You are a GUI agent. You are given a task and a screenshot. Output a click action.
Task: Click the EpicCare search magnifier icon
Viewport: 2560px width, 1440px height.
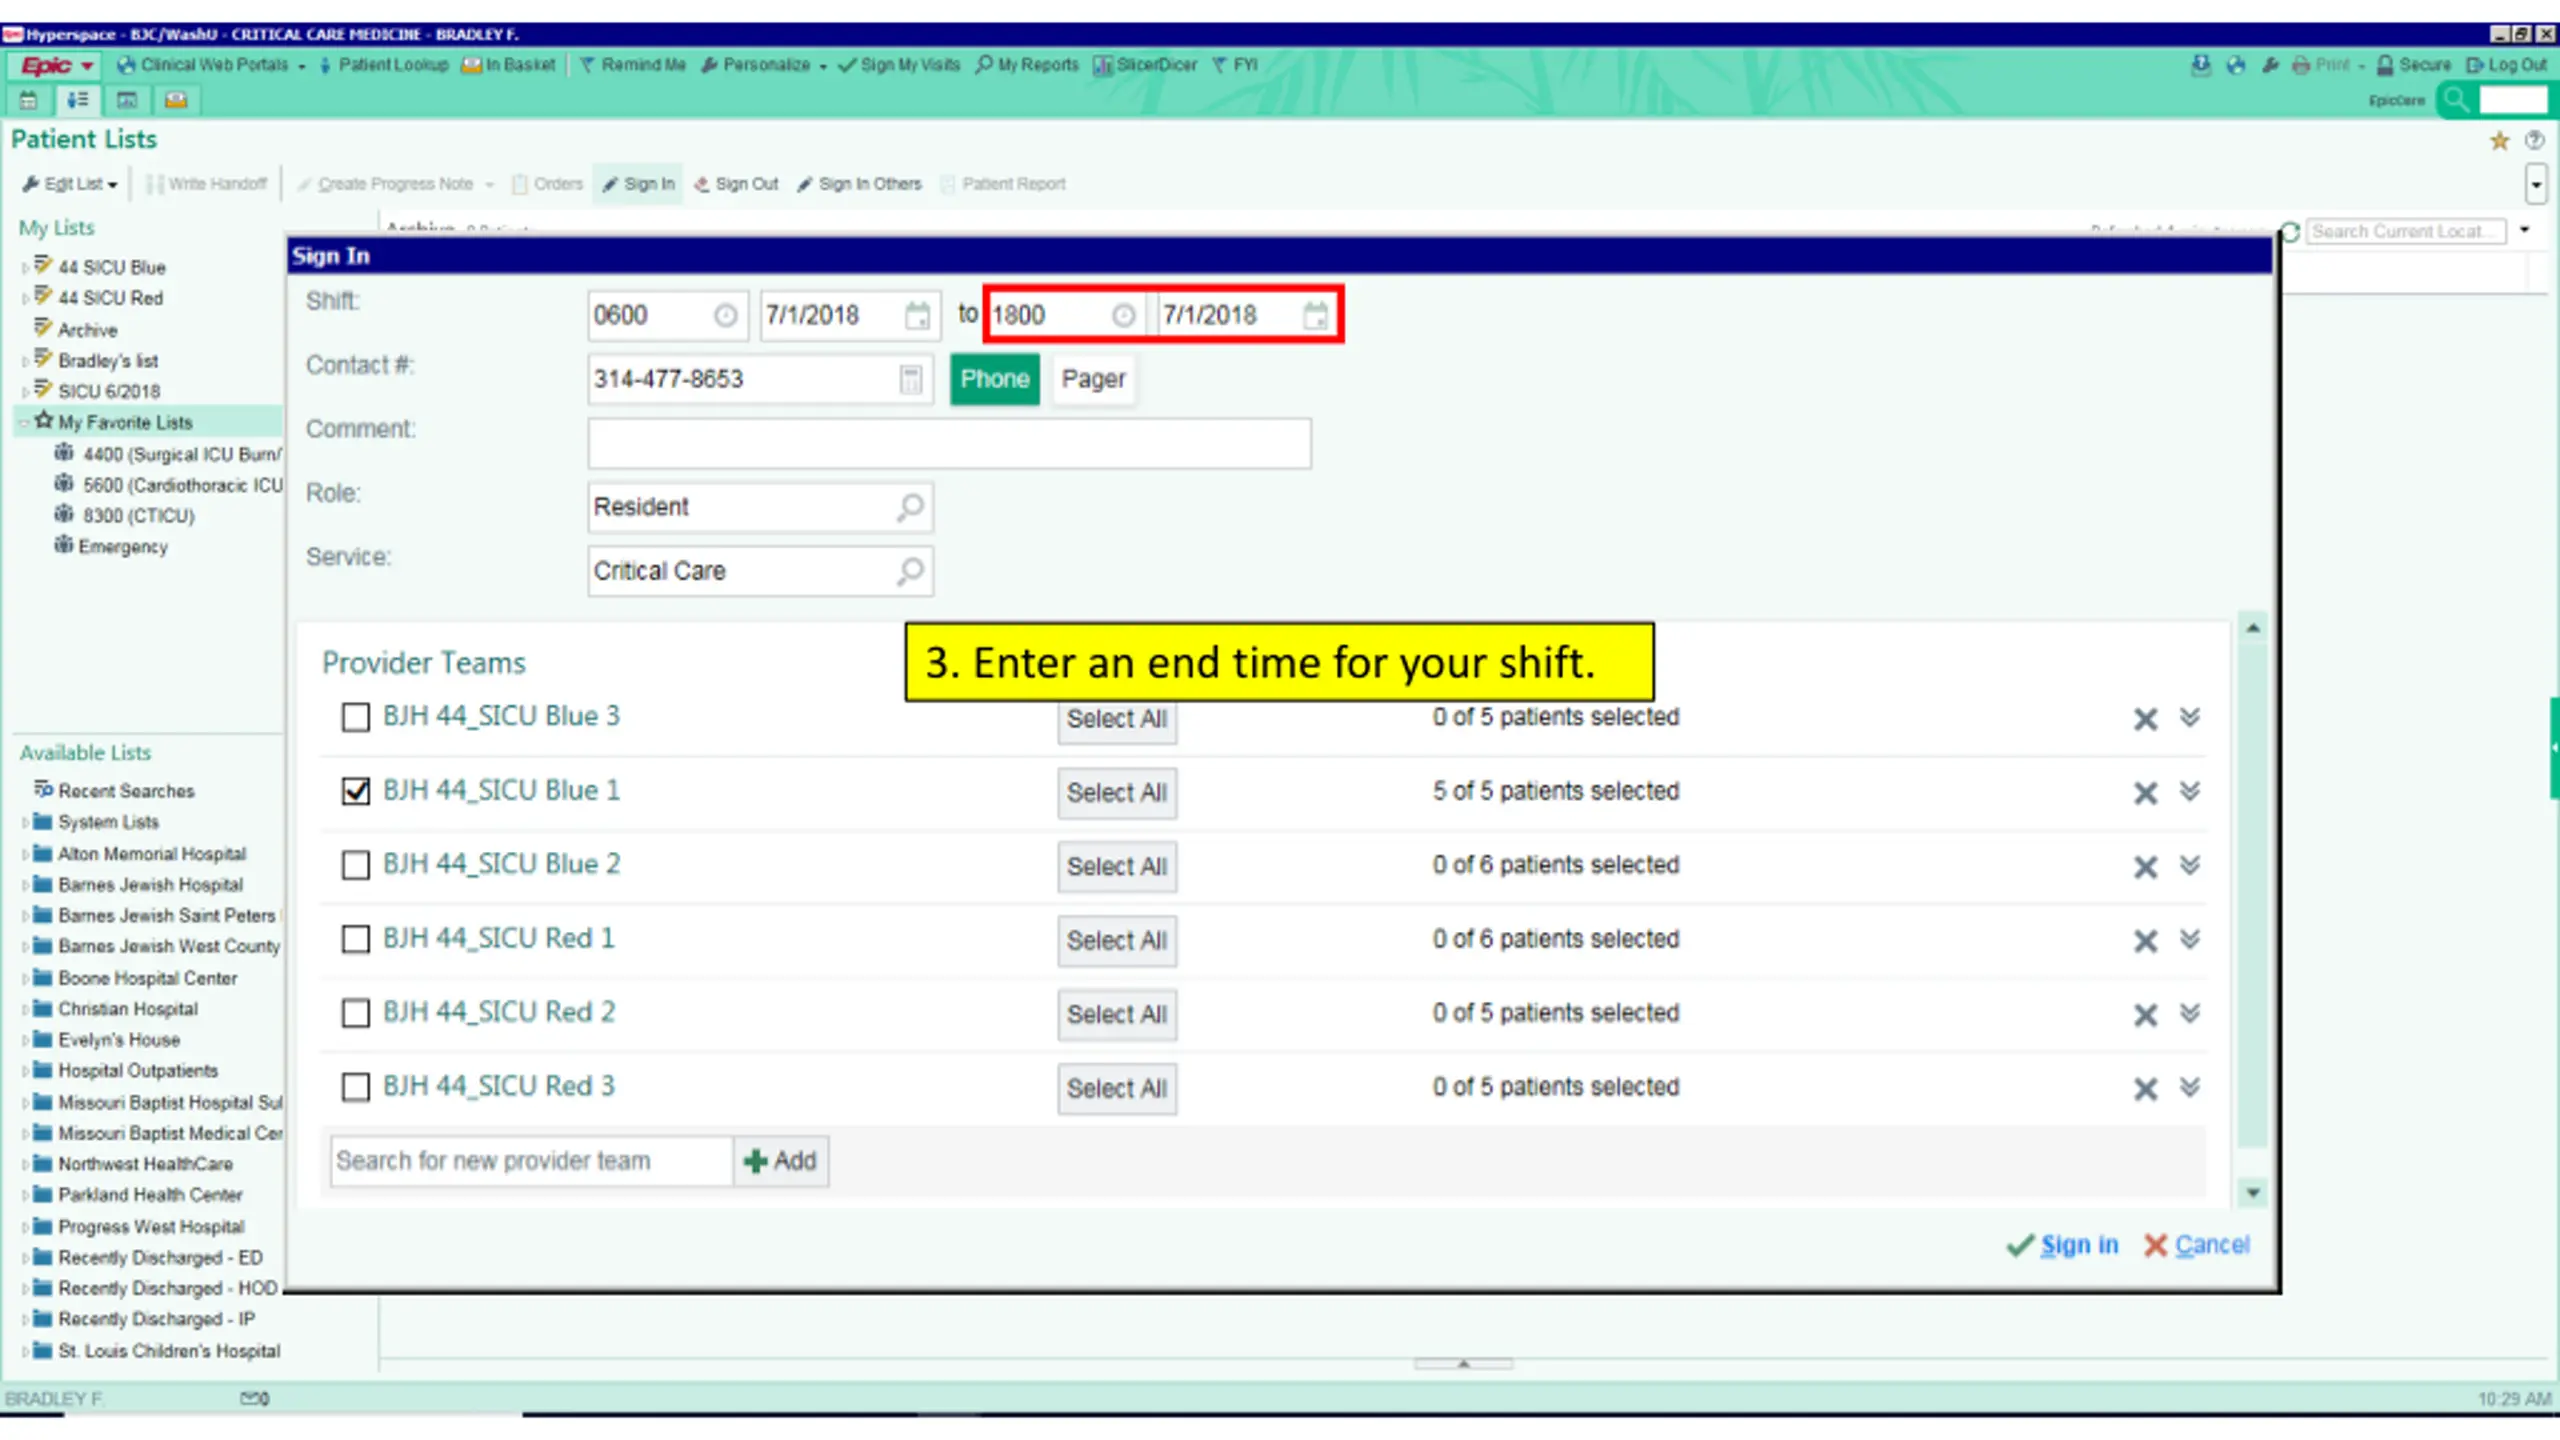coord(2456,99)
